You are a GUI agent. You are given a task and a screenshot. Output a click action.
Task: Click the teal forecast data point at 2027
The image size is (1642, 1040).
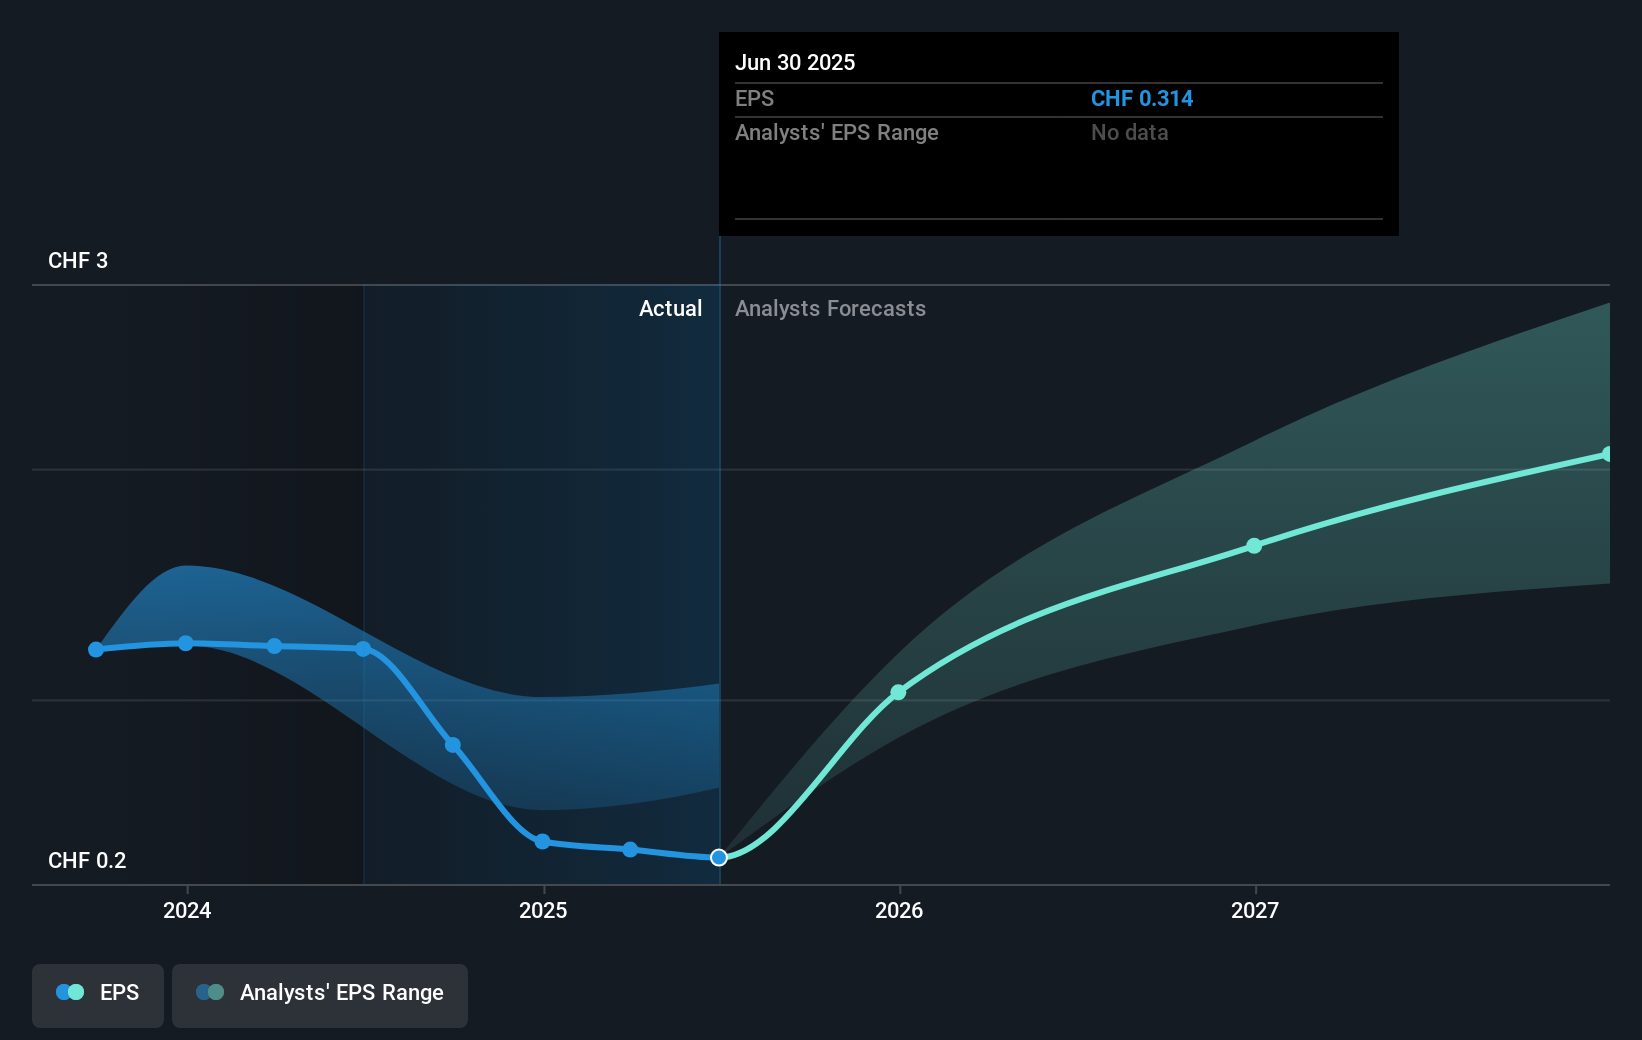tap(1253, 546)
